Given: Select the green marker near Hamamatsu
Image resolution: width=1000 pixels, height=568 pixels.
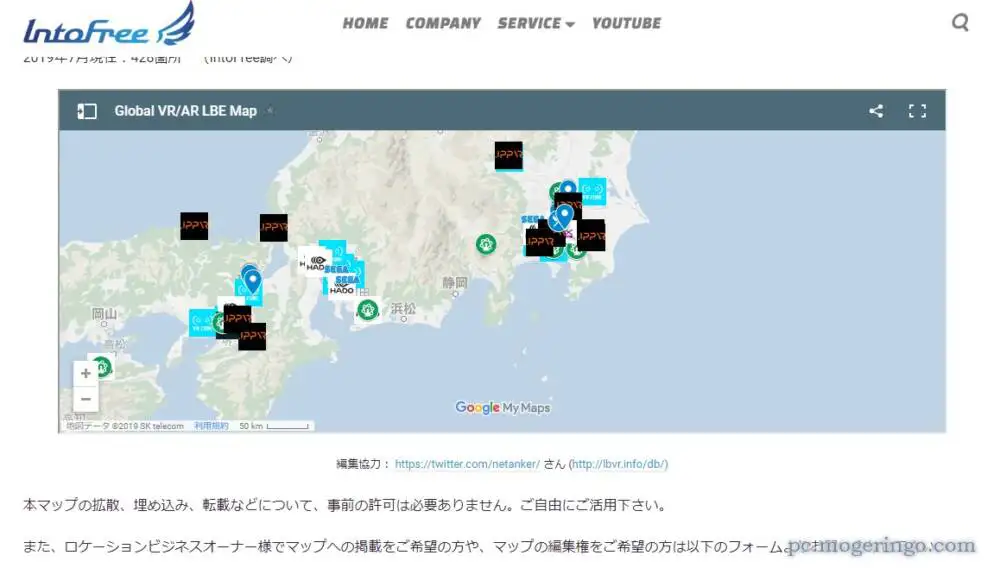Looking at the screenshot, I should pos(367,310).
